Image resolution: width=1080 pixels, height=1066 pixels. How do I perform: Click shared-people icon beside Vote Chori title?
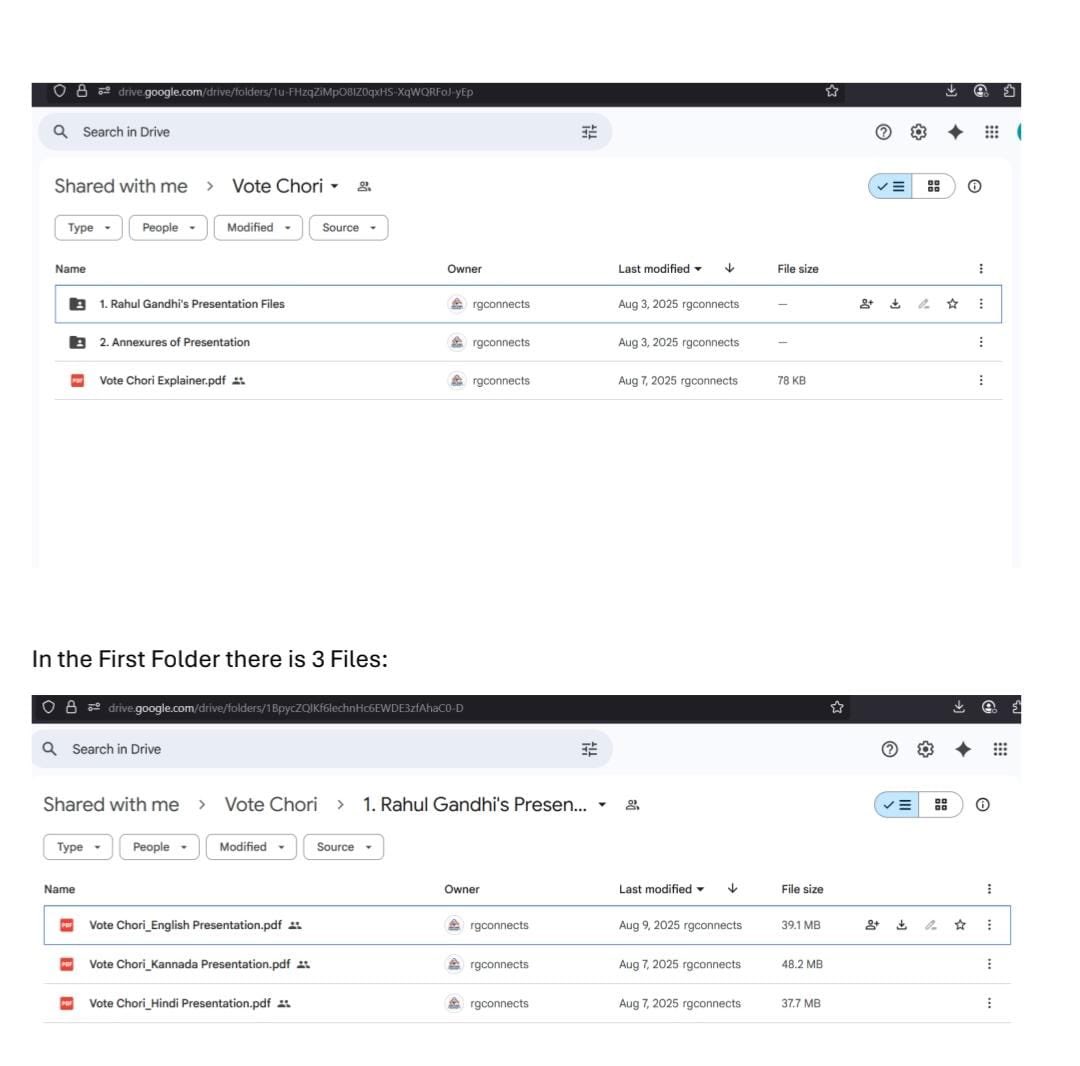click(x=364, y=186)
